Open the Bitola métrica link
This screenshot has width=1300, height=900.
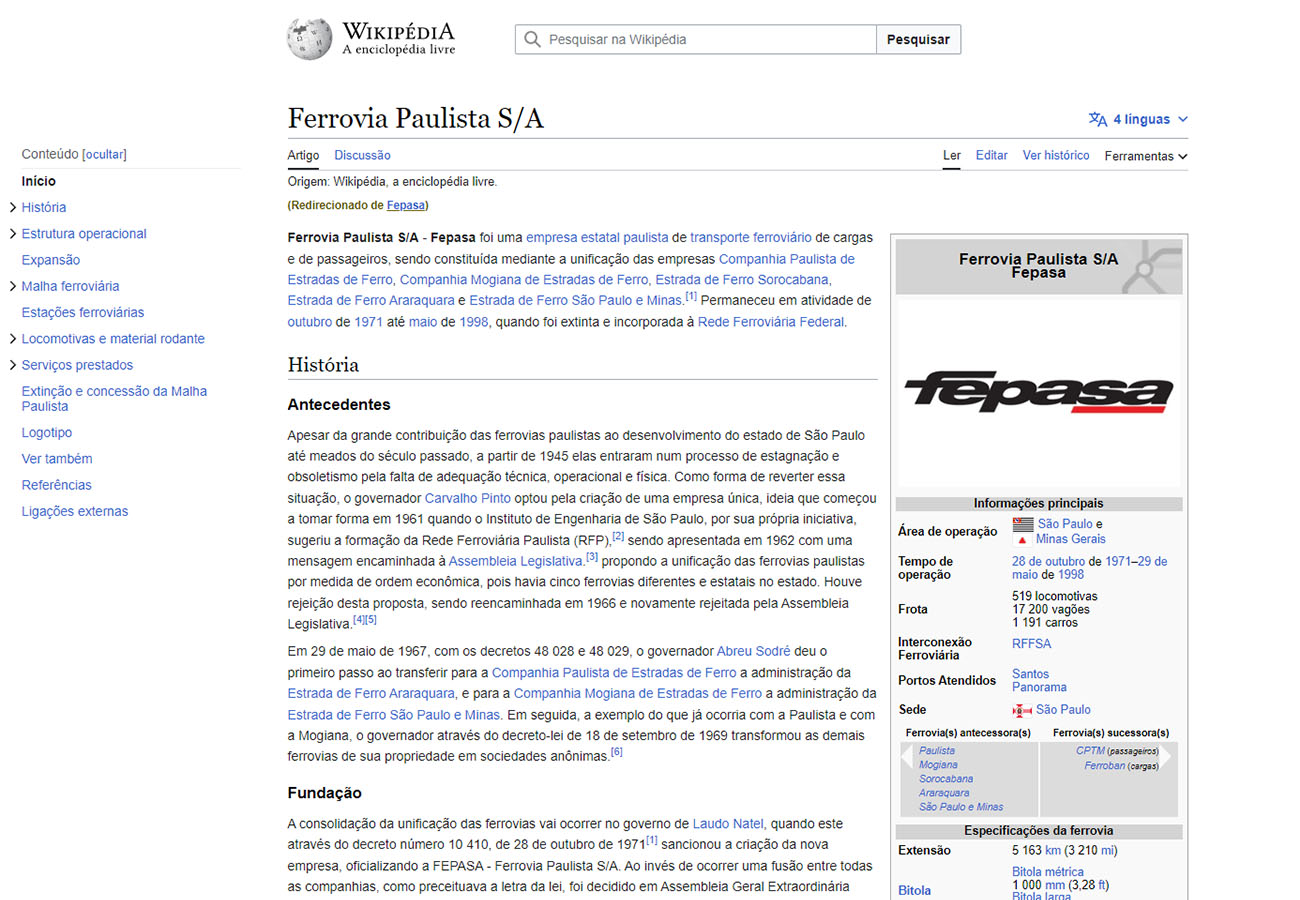pos(1047,872)
